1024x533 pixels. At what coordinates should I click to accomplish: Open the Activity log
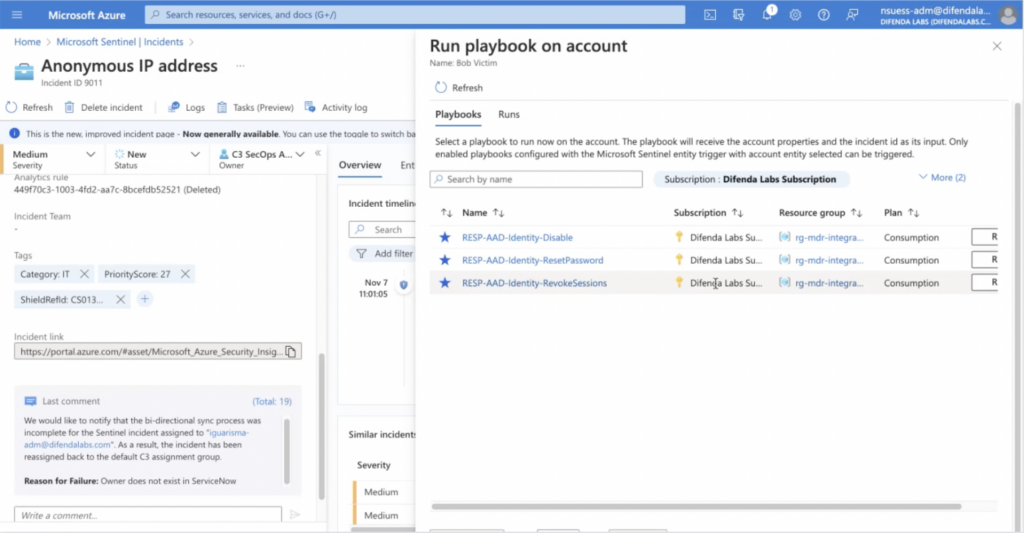(x=336, y=107)
